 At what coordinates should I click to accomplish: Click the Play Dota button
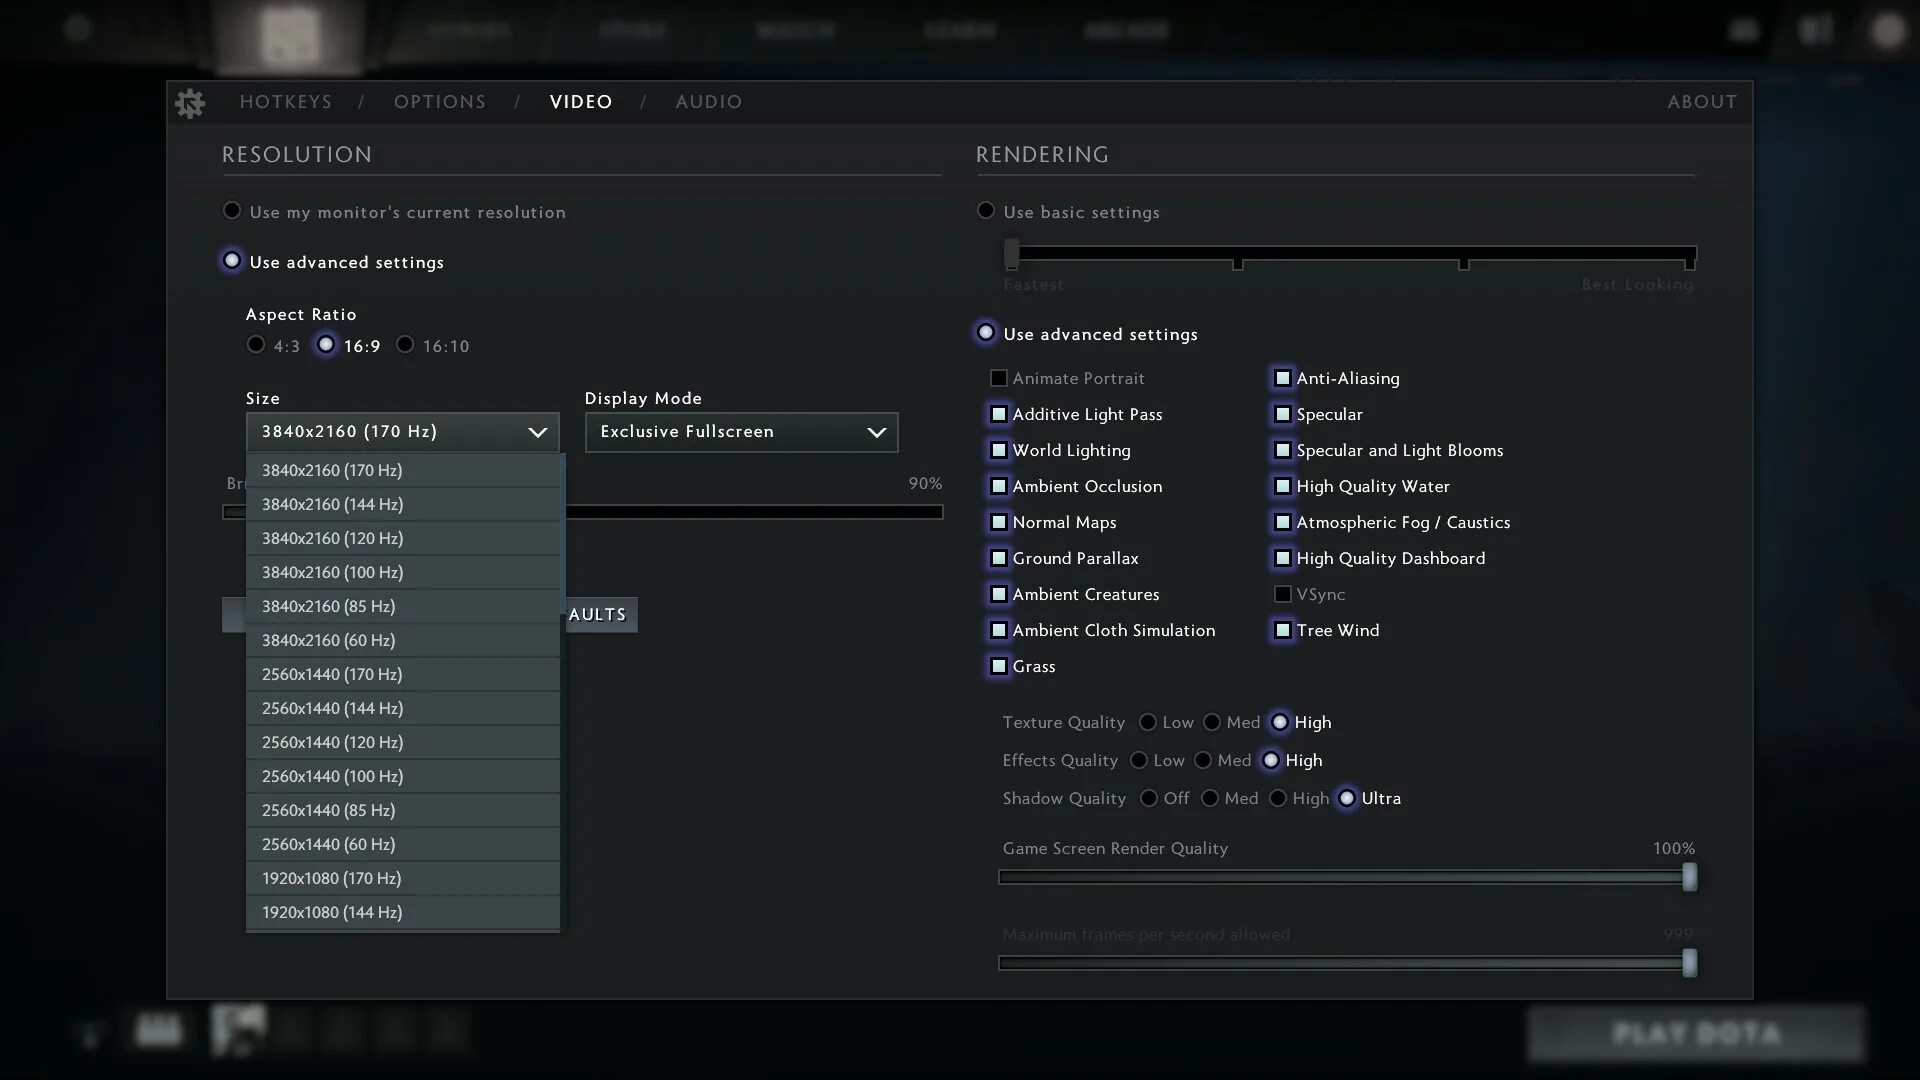[1696, 1034]
